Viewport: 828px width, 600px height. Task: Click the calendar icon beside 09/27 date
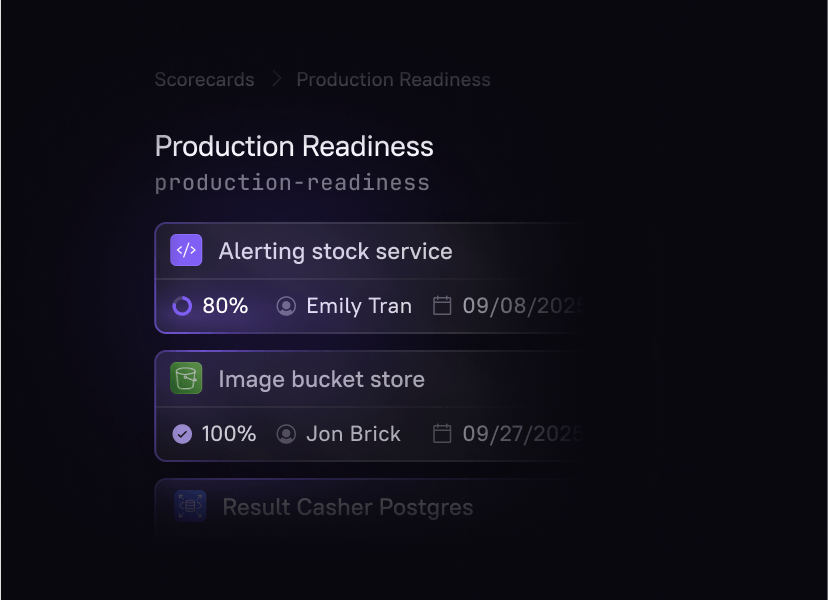[442, 434]
